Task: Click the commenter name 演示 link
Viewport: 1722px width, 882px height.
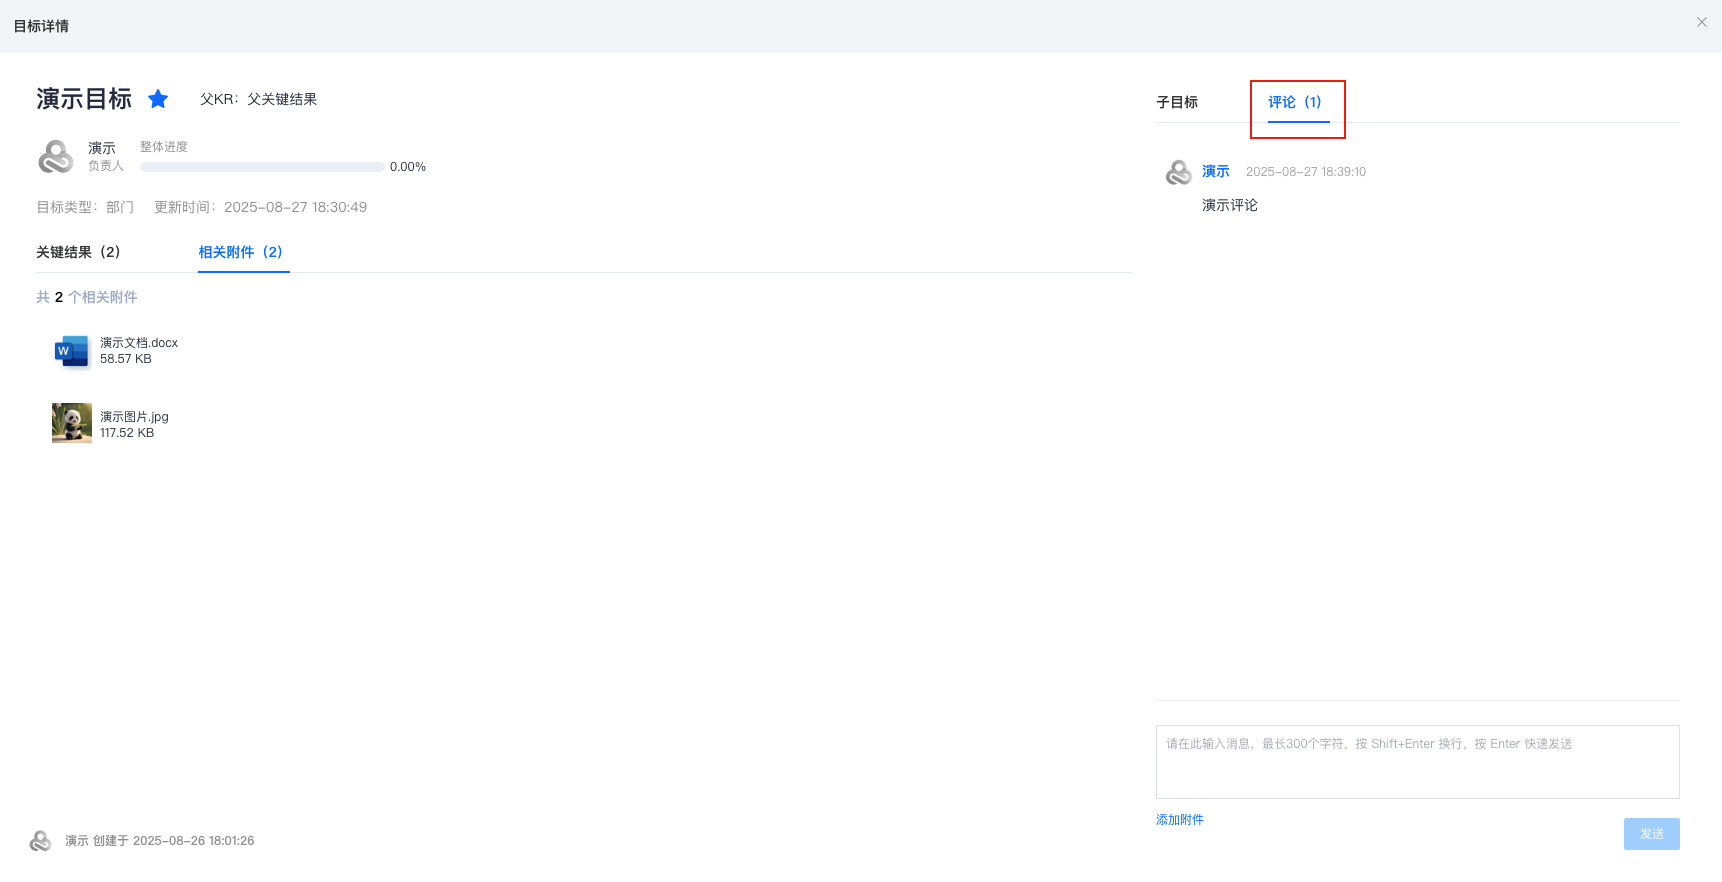Action: coord(1216,171)
